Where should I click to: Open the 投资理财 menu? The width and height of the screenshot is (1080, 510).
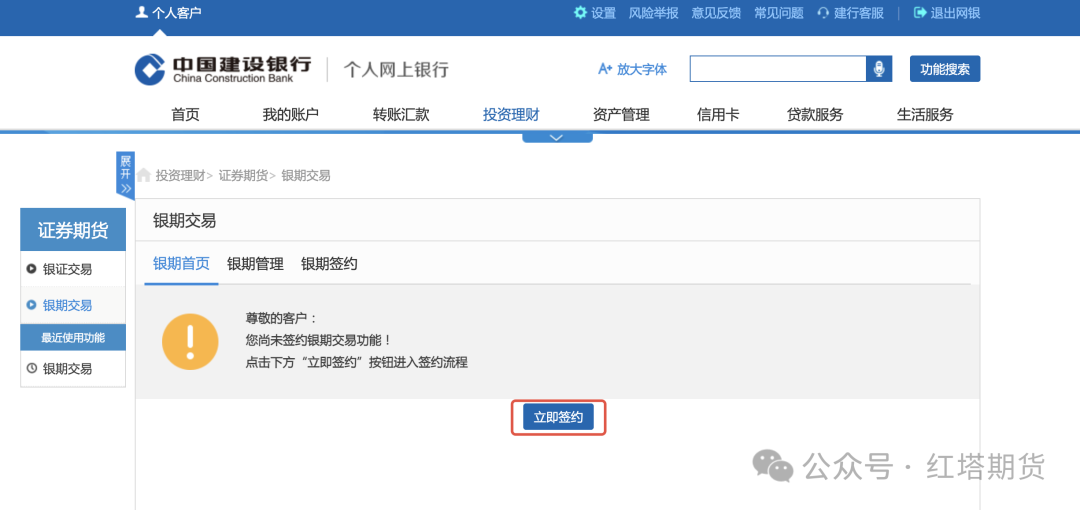click(x=511, y=115)
